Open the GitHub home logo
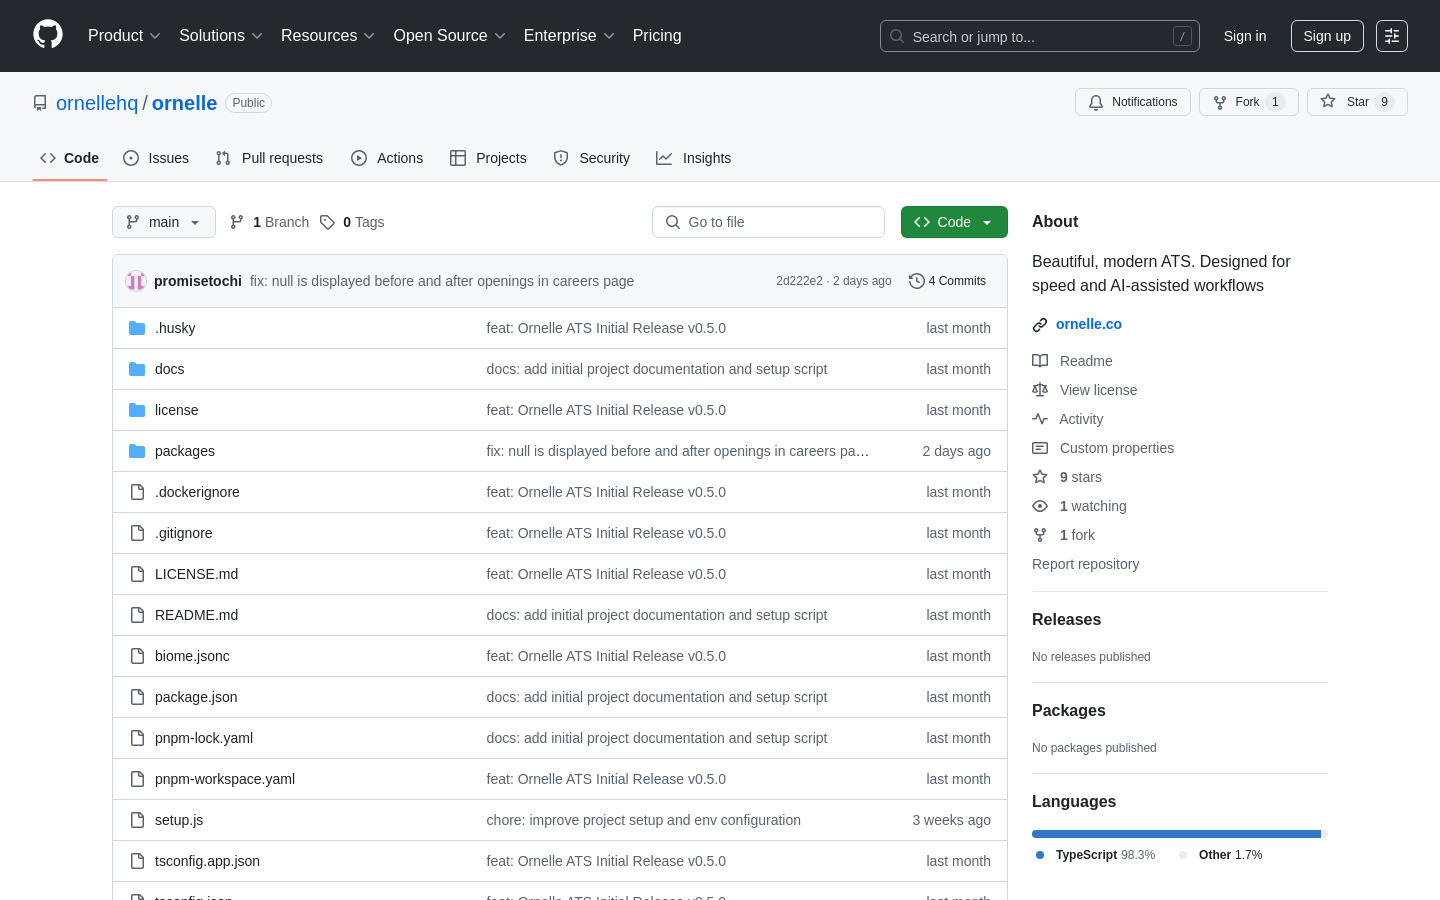 click(x=48, y=35)
